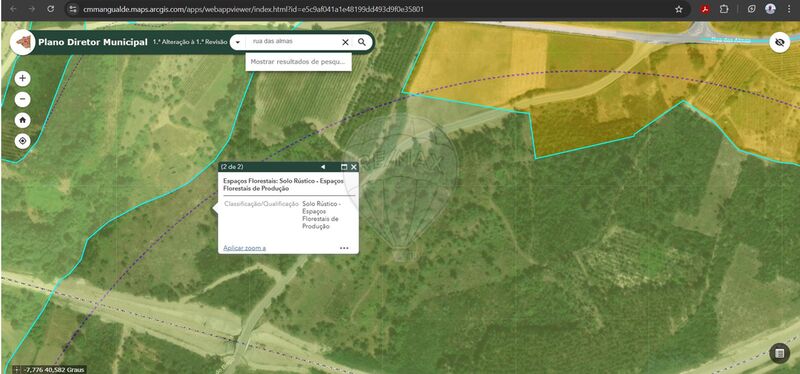The height and width of the screenshot is (374, 800).
Task: Bookmark this page with star icon
Action: click(679, 9)
